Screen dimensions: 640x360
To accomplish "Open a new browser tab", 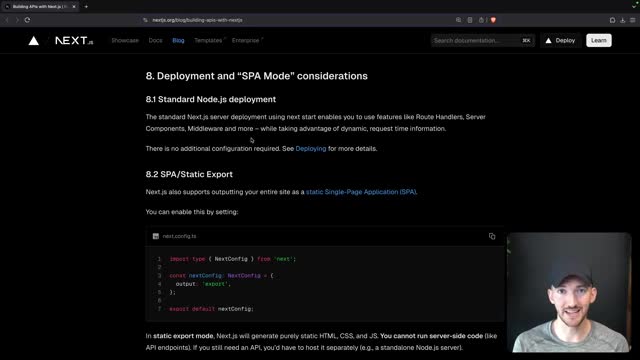I will [x=86, y=7].
